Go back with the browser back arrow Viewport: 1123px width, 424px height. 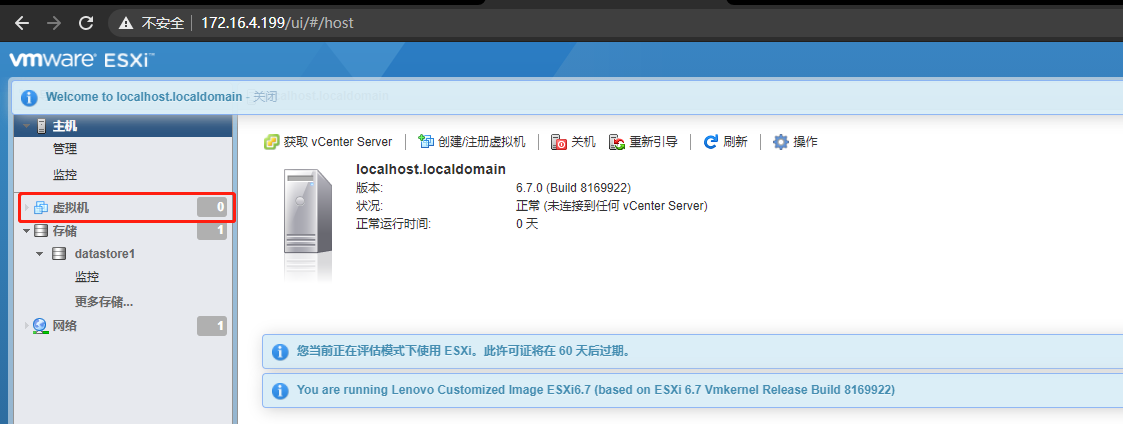click(x=22, y=23)
